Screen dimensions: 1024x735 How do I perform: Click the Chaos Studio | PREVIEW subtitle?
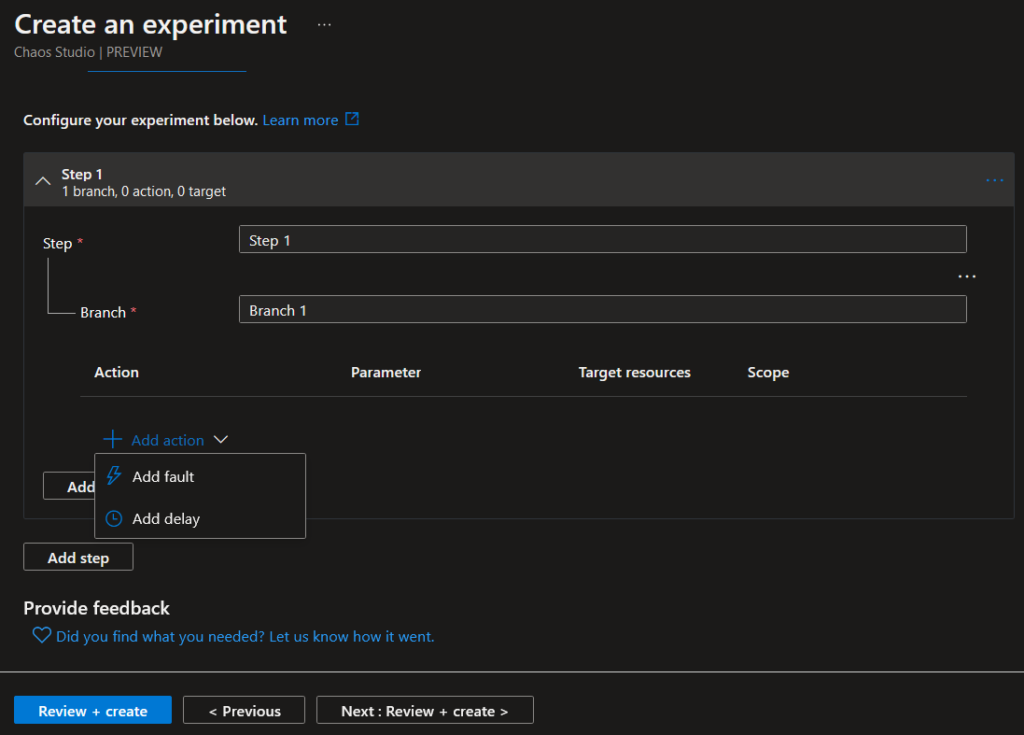point(88,52)
